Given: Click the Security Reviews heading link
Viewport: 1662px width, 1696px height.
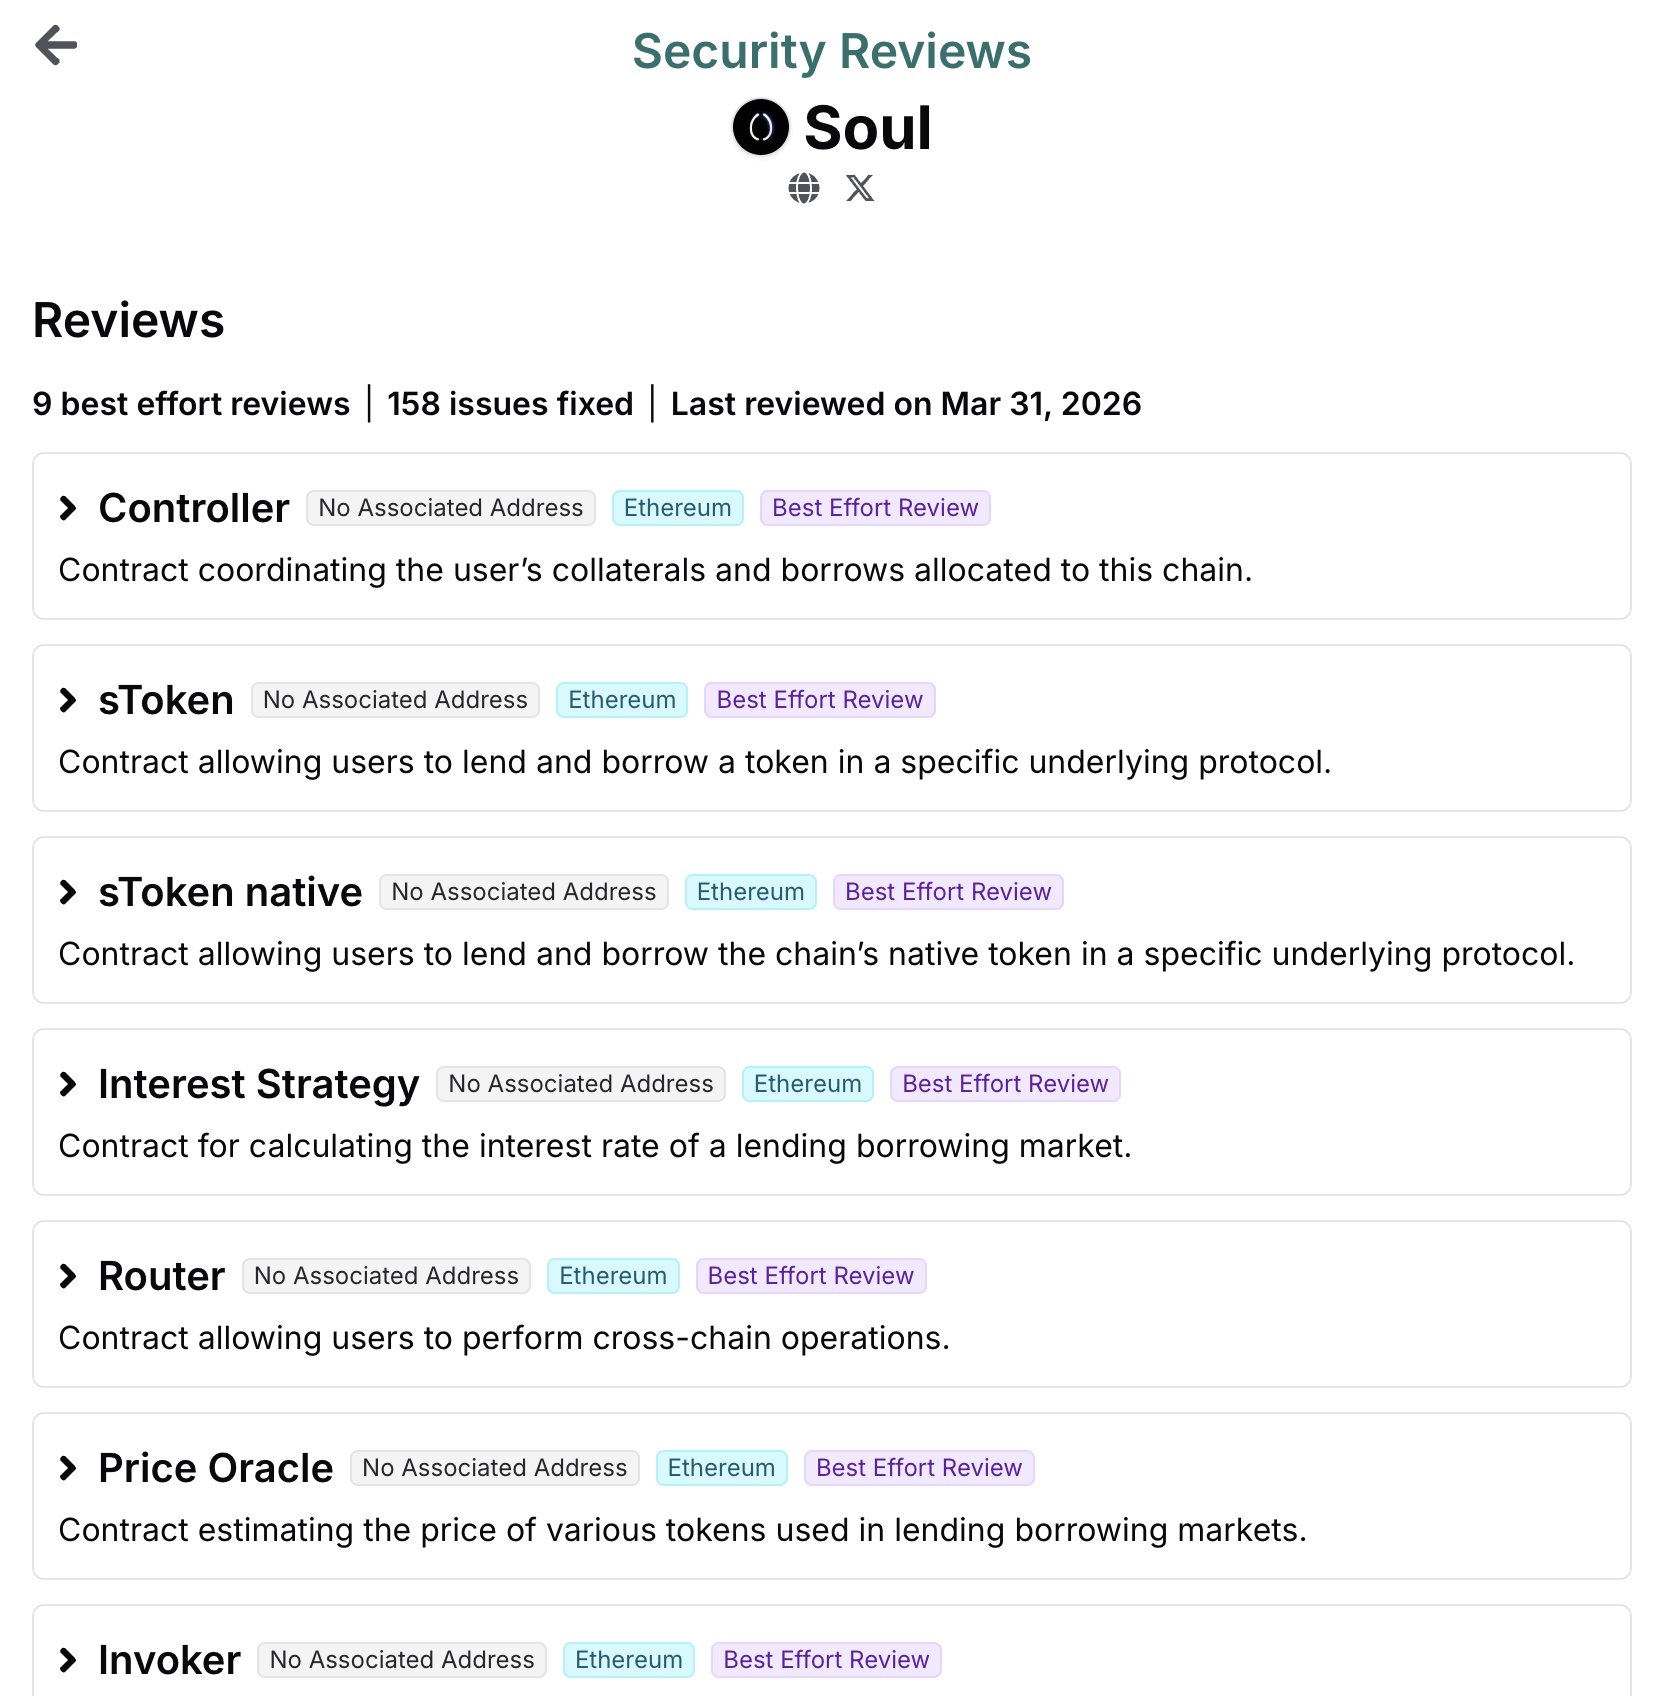Looking at the screenshot, I should click(x=831, y=51).
